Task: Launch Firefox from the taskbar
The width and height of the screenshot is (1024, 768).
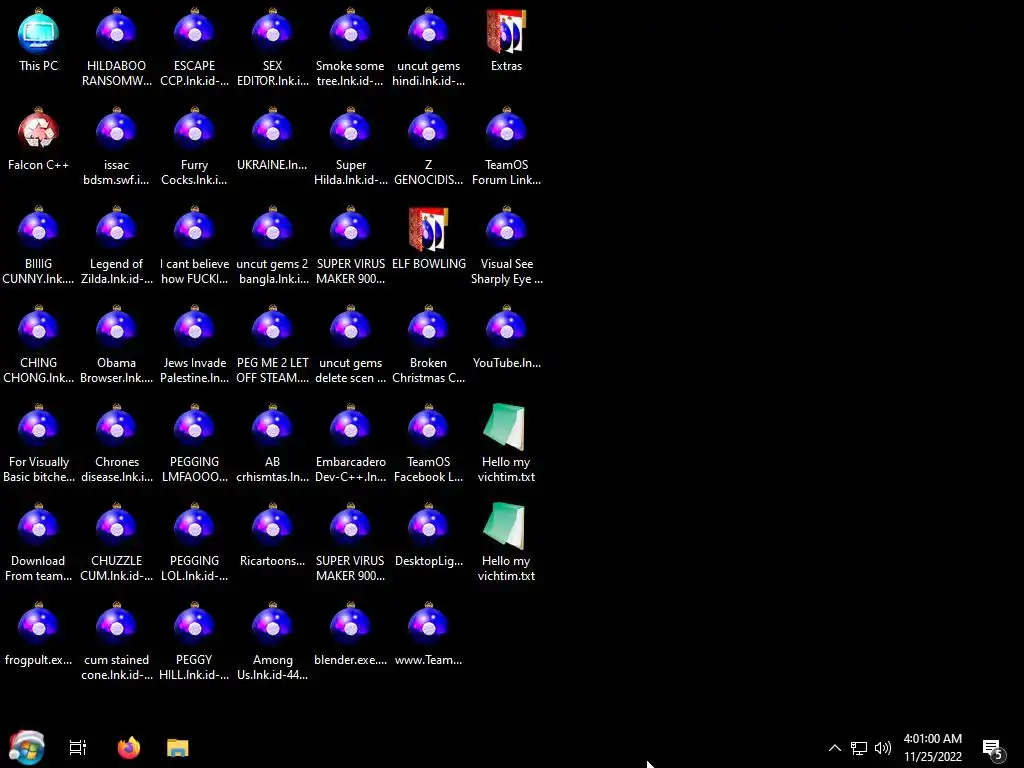Action: tap(129, 748)
